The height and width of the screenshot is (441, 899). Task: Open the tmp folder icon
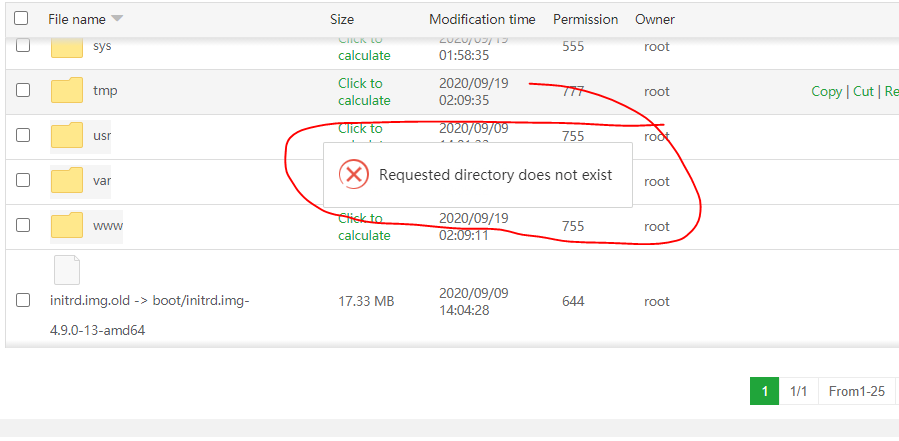point(67,91)
